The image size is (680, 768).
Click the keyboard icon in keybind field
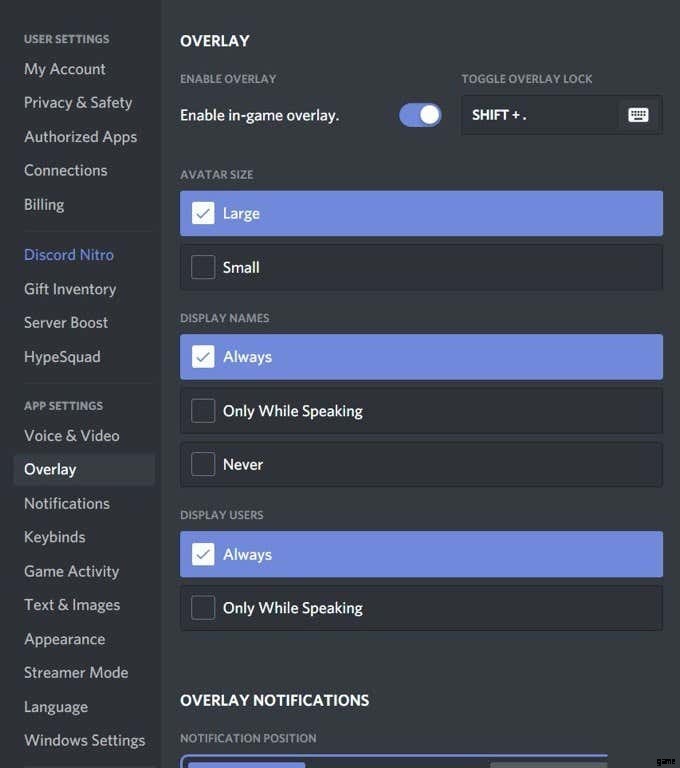click(x=638, y=115)
